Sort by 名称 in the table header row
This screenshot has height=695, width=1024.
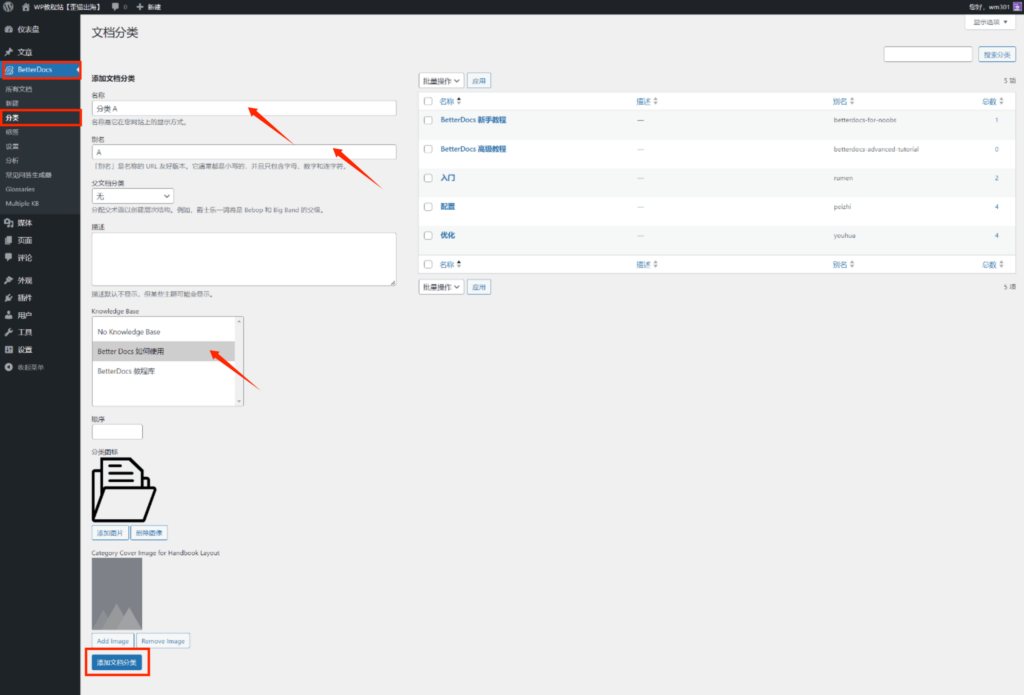click(x=450, y=101)
